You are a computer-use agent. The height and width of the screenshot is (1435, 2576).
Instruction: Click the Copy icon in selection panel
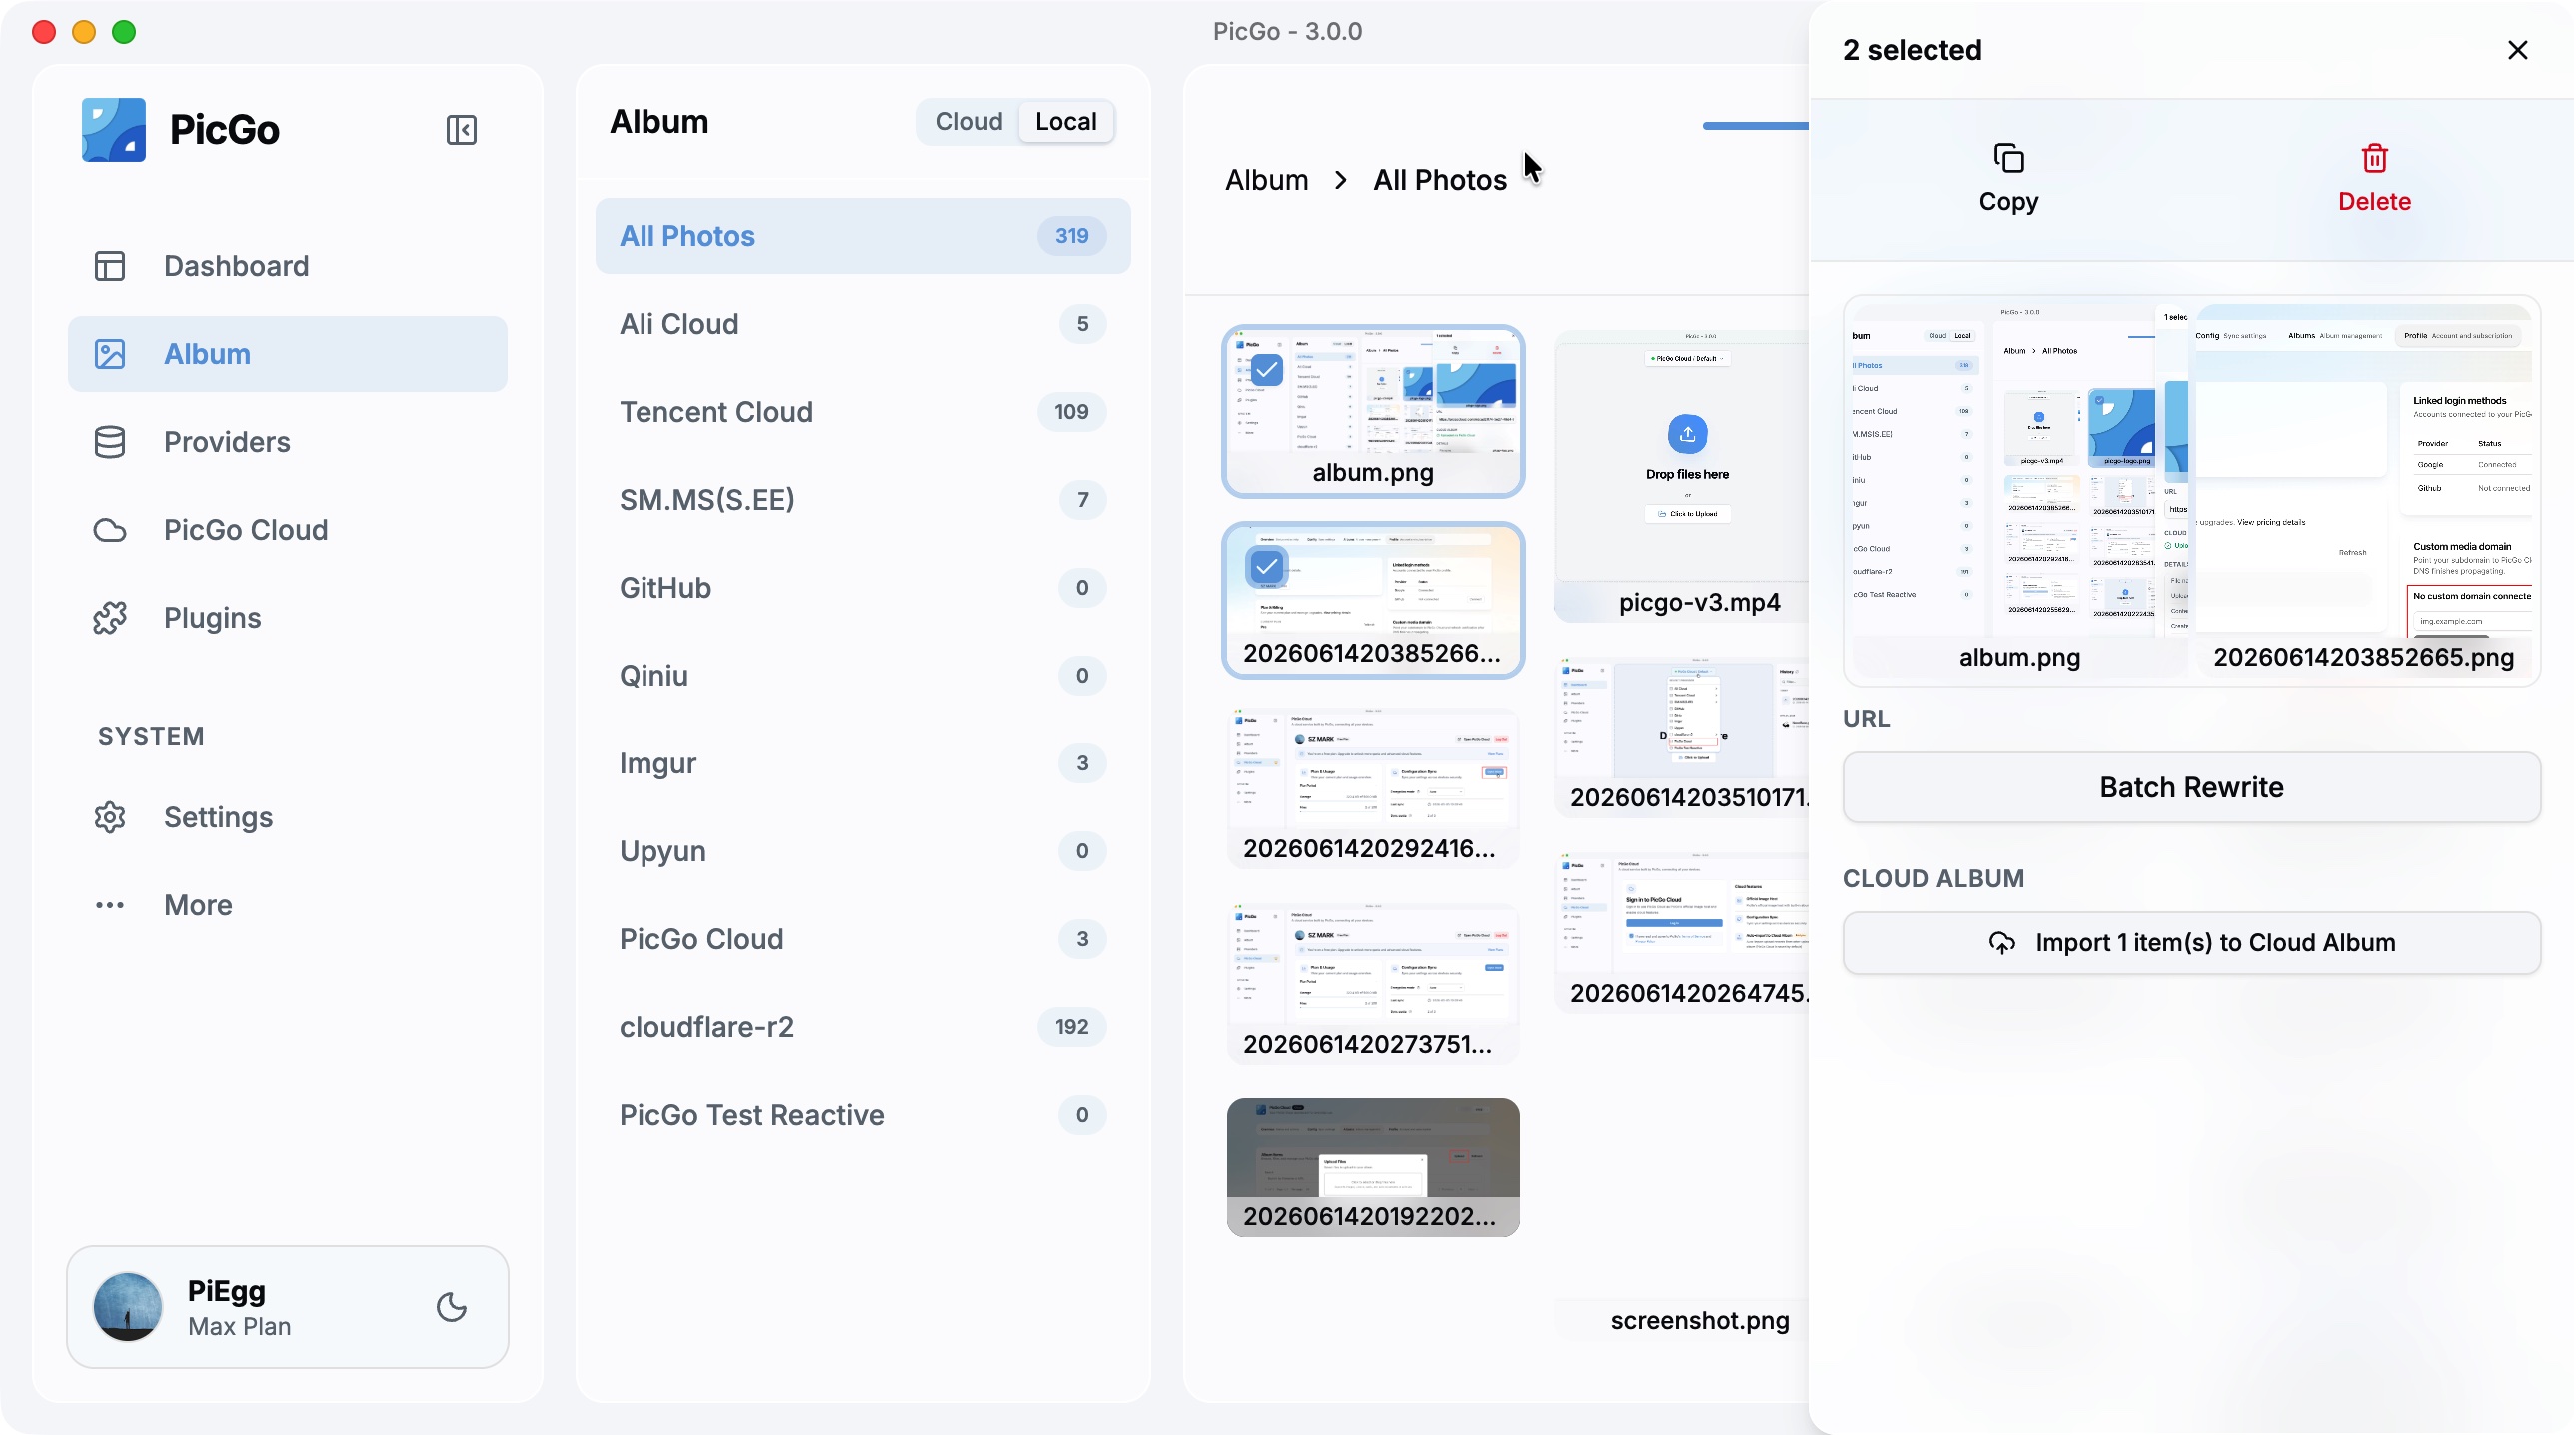click(x=2009, y=158)
